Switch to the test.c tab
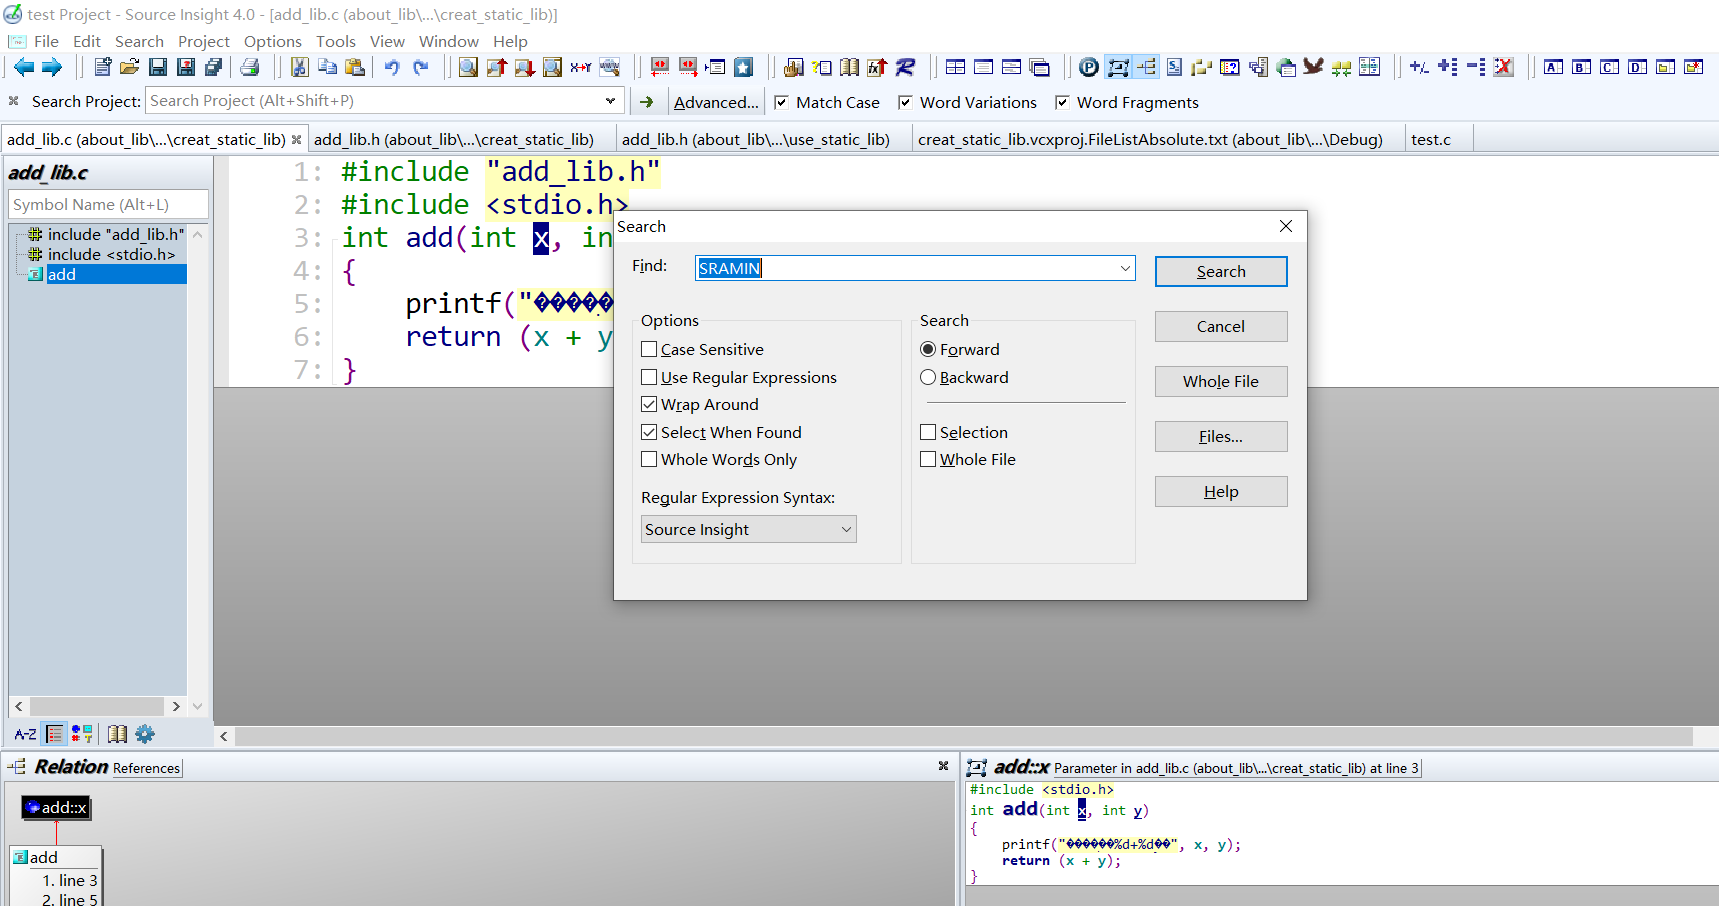Screen dimensions: 1719x906 1431,139
